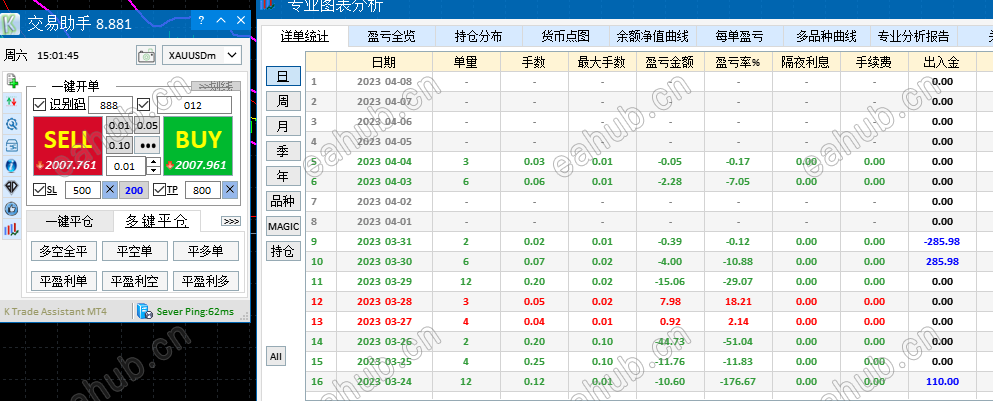Click the 多空全平 button
The height and width of the screenshot is (401, 993).
click(63, 251)
